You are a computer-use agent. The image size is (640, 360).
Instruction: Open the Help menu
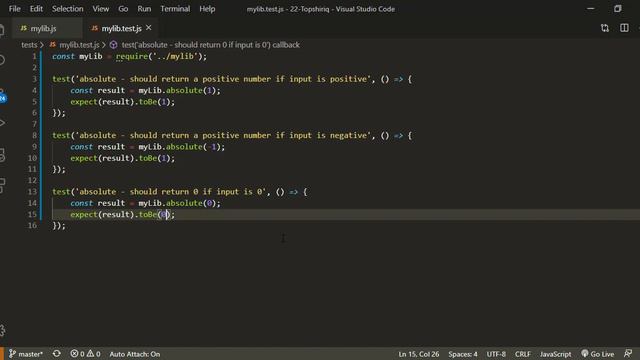coord(207,9)
